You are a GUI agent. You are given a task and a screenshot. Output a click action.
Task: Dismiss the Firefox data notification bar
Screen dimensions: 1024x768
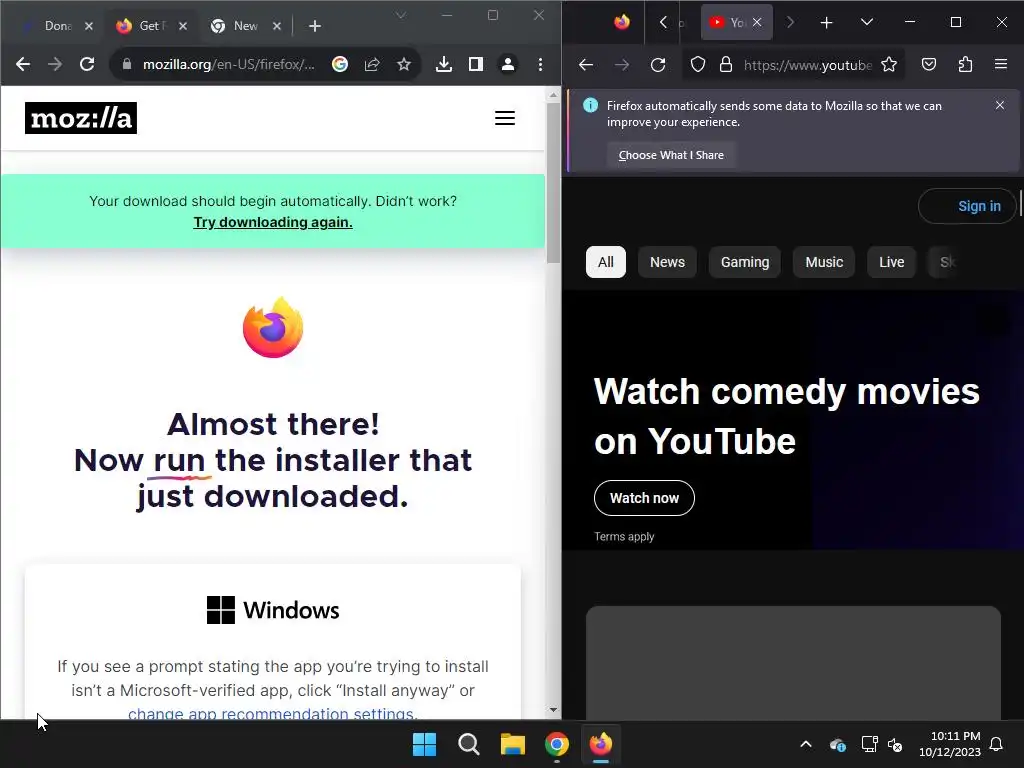(1000, 105)
